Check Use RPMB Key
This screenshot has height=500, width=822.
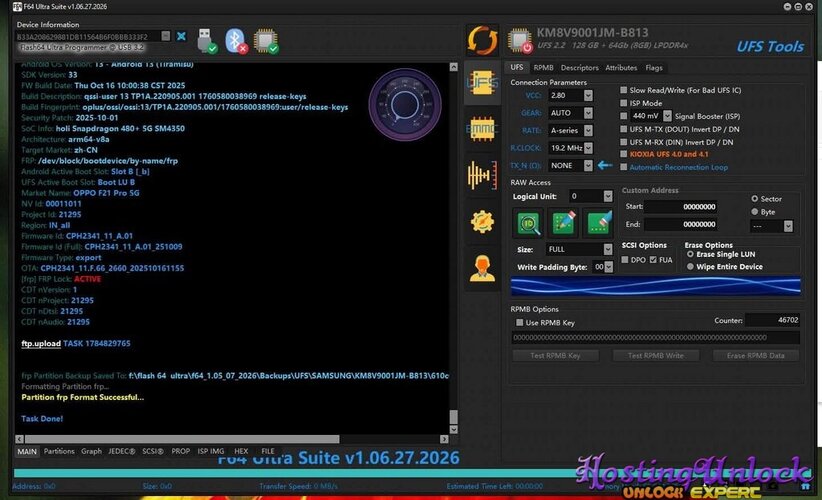coord(520,322)
